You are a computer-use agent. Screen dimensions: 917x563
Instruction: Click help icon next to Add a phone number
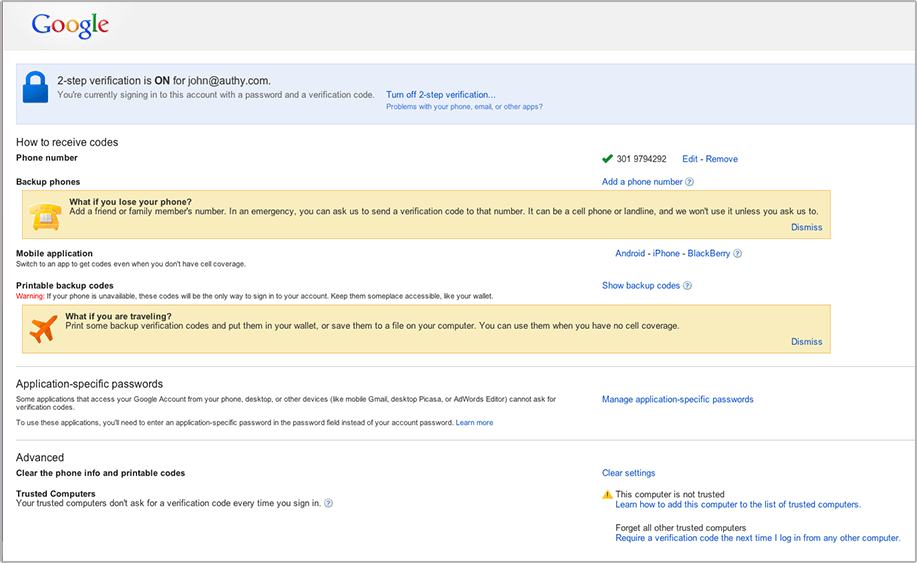point(689,182)
